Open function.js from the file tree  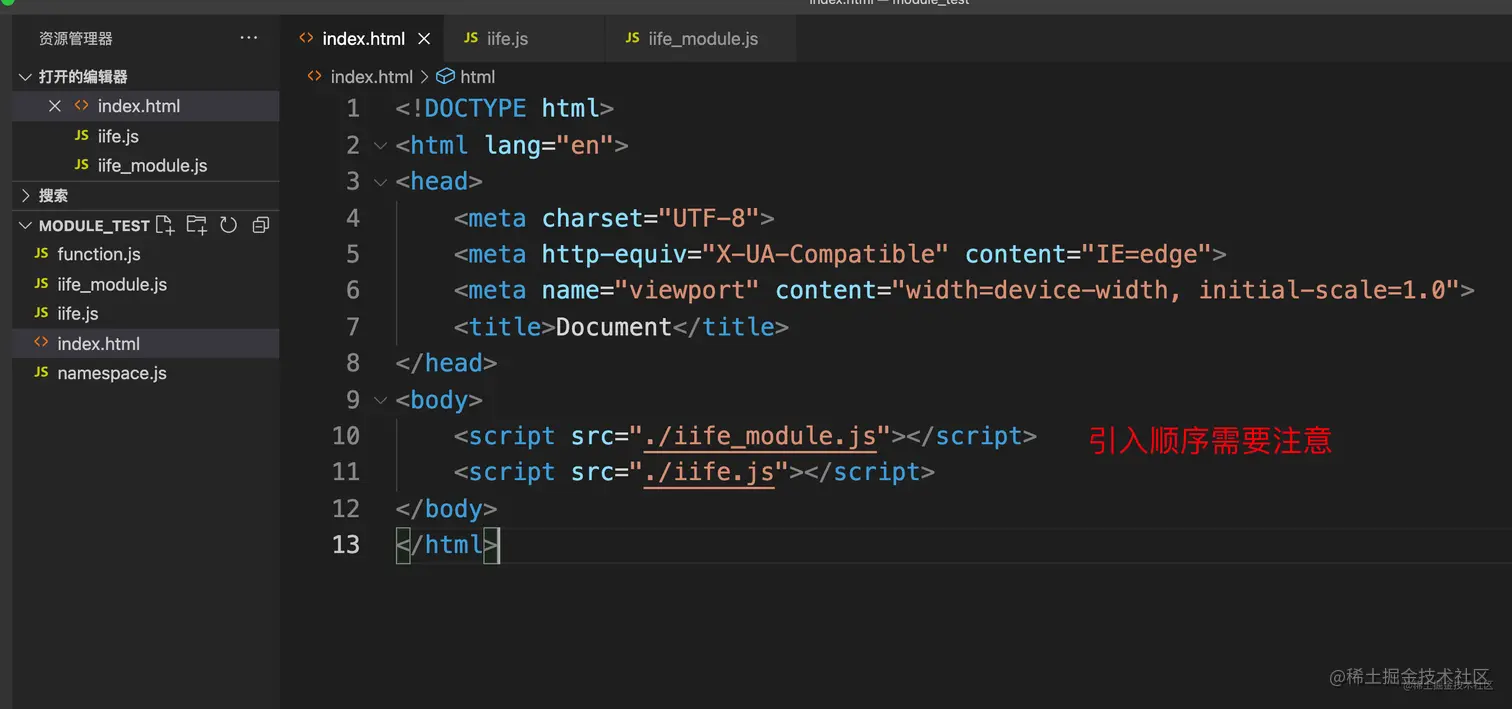tap(145, 254)
